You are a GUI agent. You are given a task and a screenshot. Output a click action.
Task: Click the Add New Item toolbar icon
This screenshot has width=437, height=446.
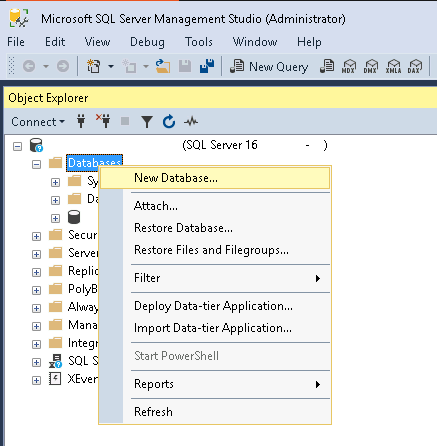[129, 66]
